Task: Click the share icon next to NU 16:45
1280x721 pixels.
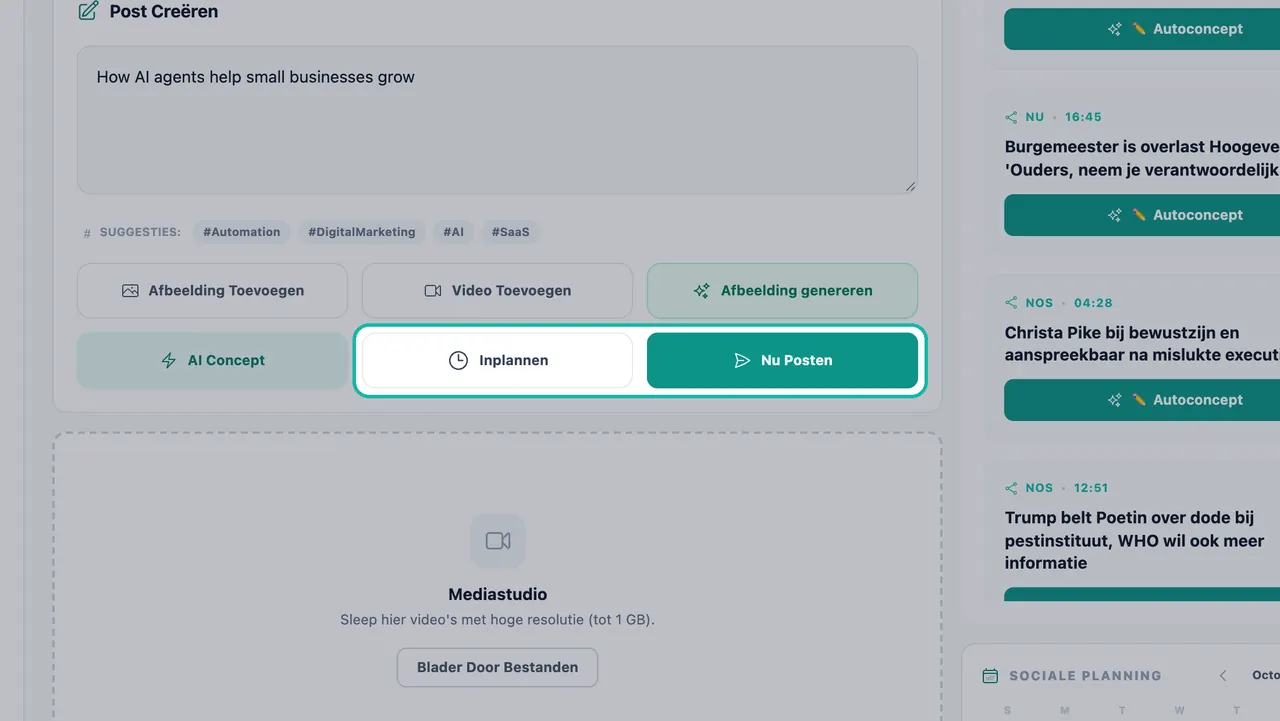Action: (x=1012, y=117)
